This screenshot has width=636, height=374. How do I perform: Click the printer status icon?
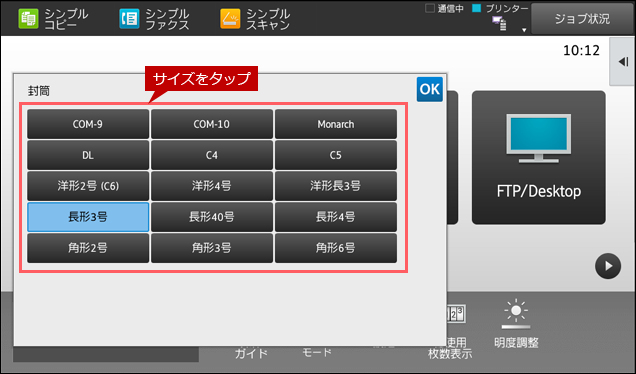click(500, 24)
